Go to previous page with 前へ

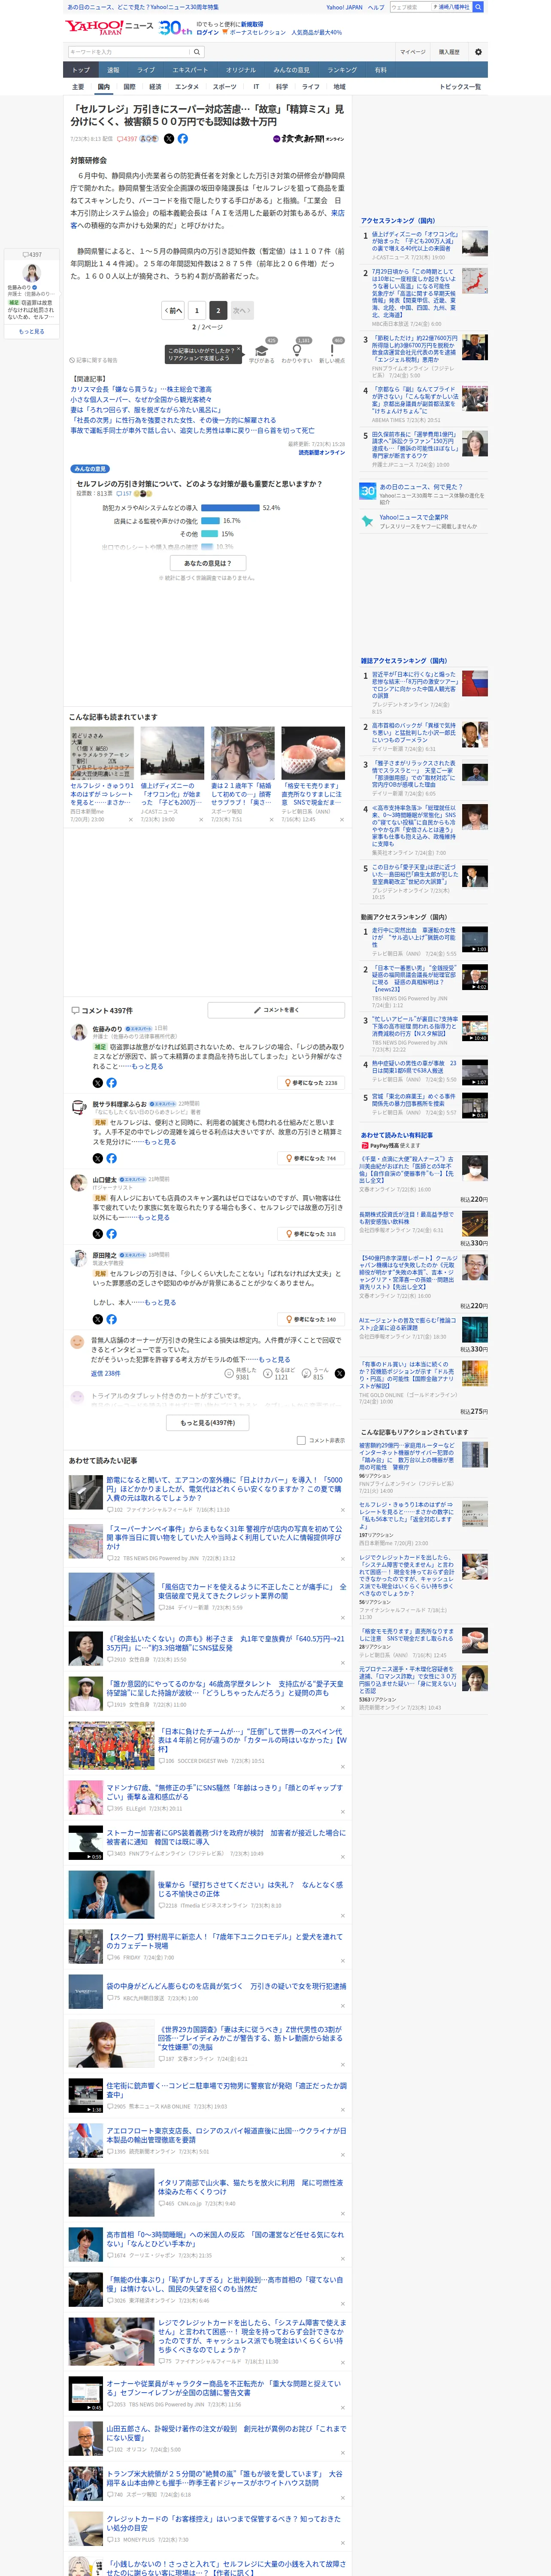pyautogui.click(x=174, y=311)
